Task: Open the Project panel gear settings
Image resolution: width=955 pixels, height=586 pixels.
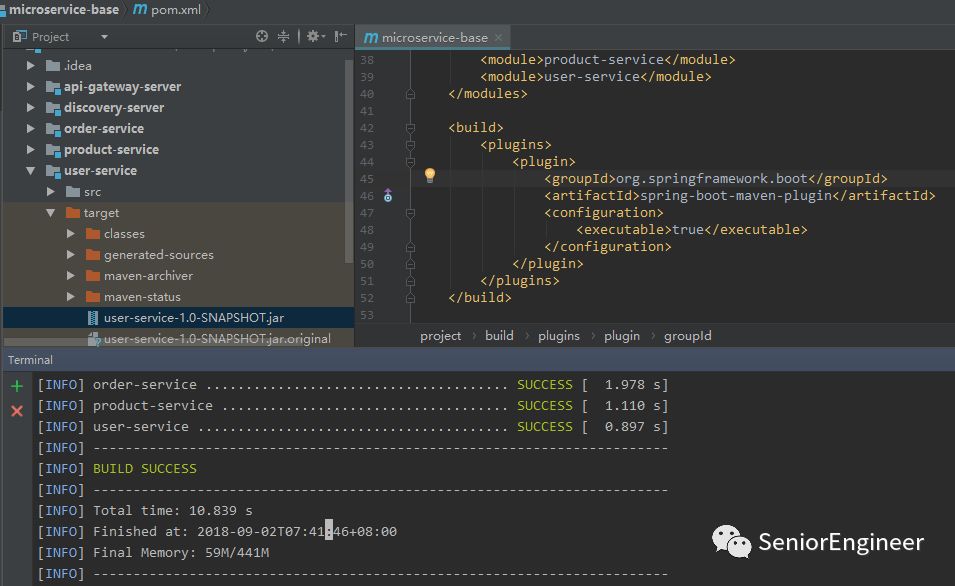Action: 313,36
